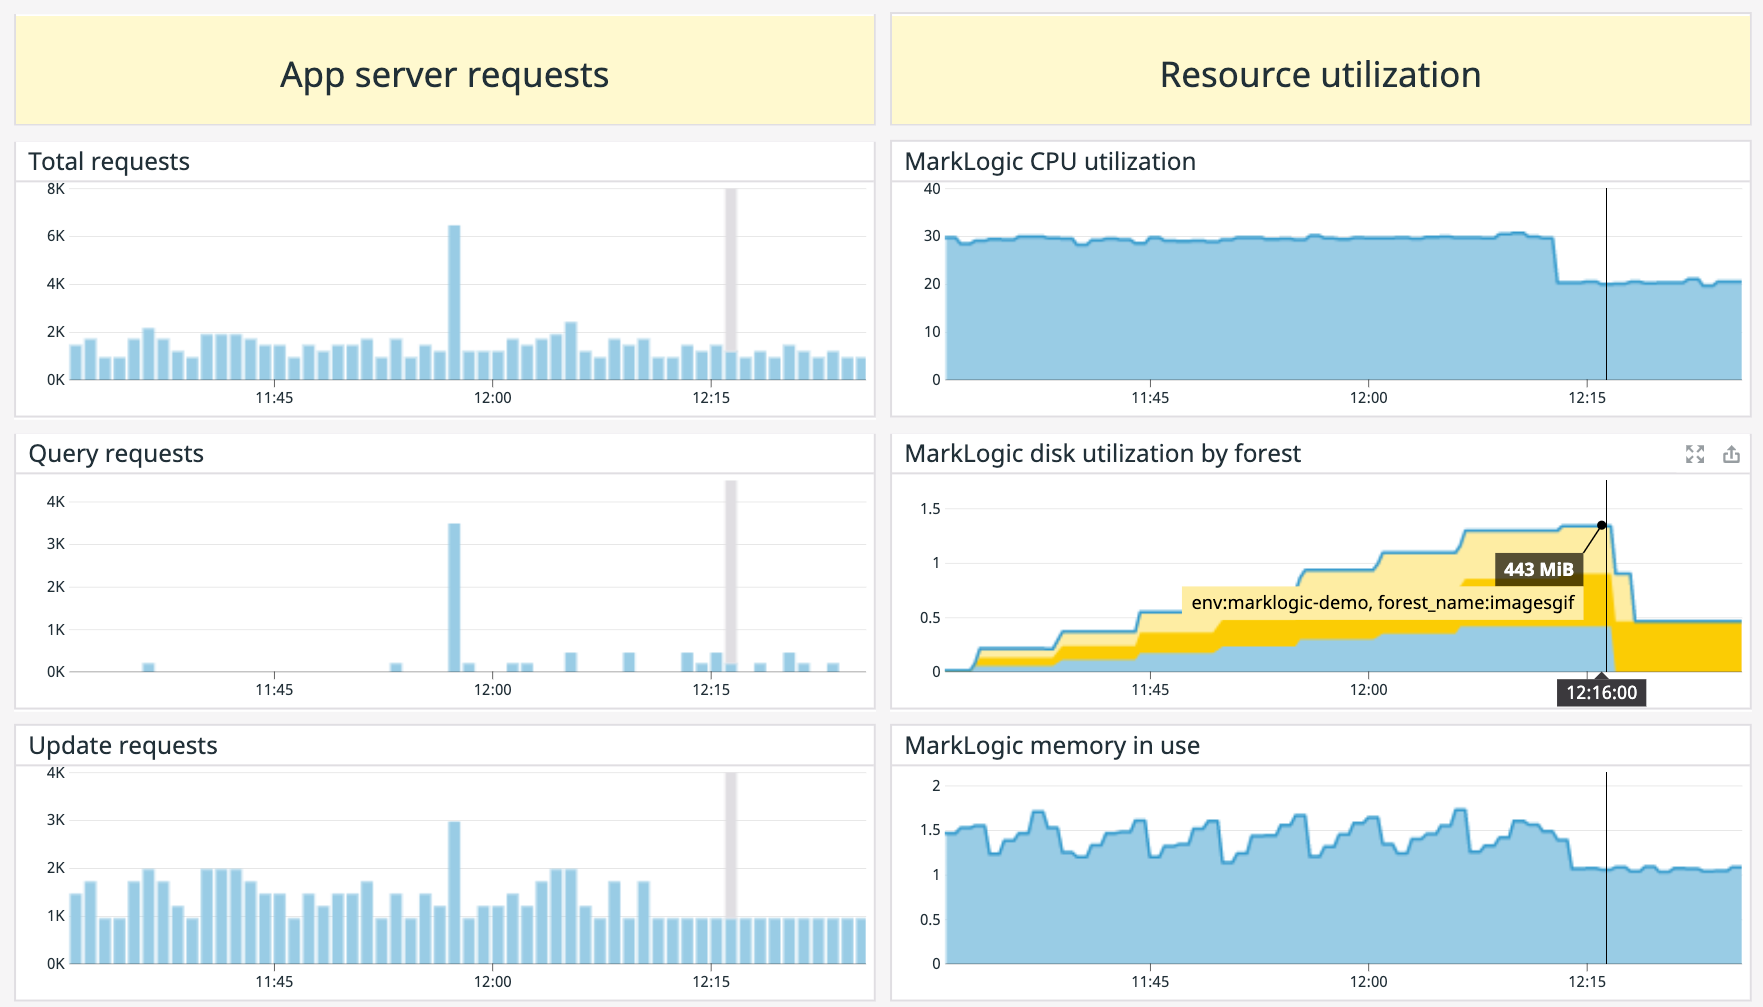Click the 12:16:00 timestamp marker

[x=1601, y=691]
